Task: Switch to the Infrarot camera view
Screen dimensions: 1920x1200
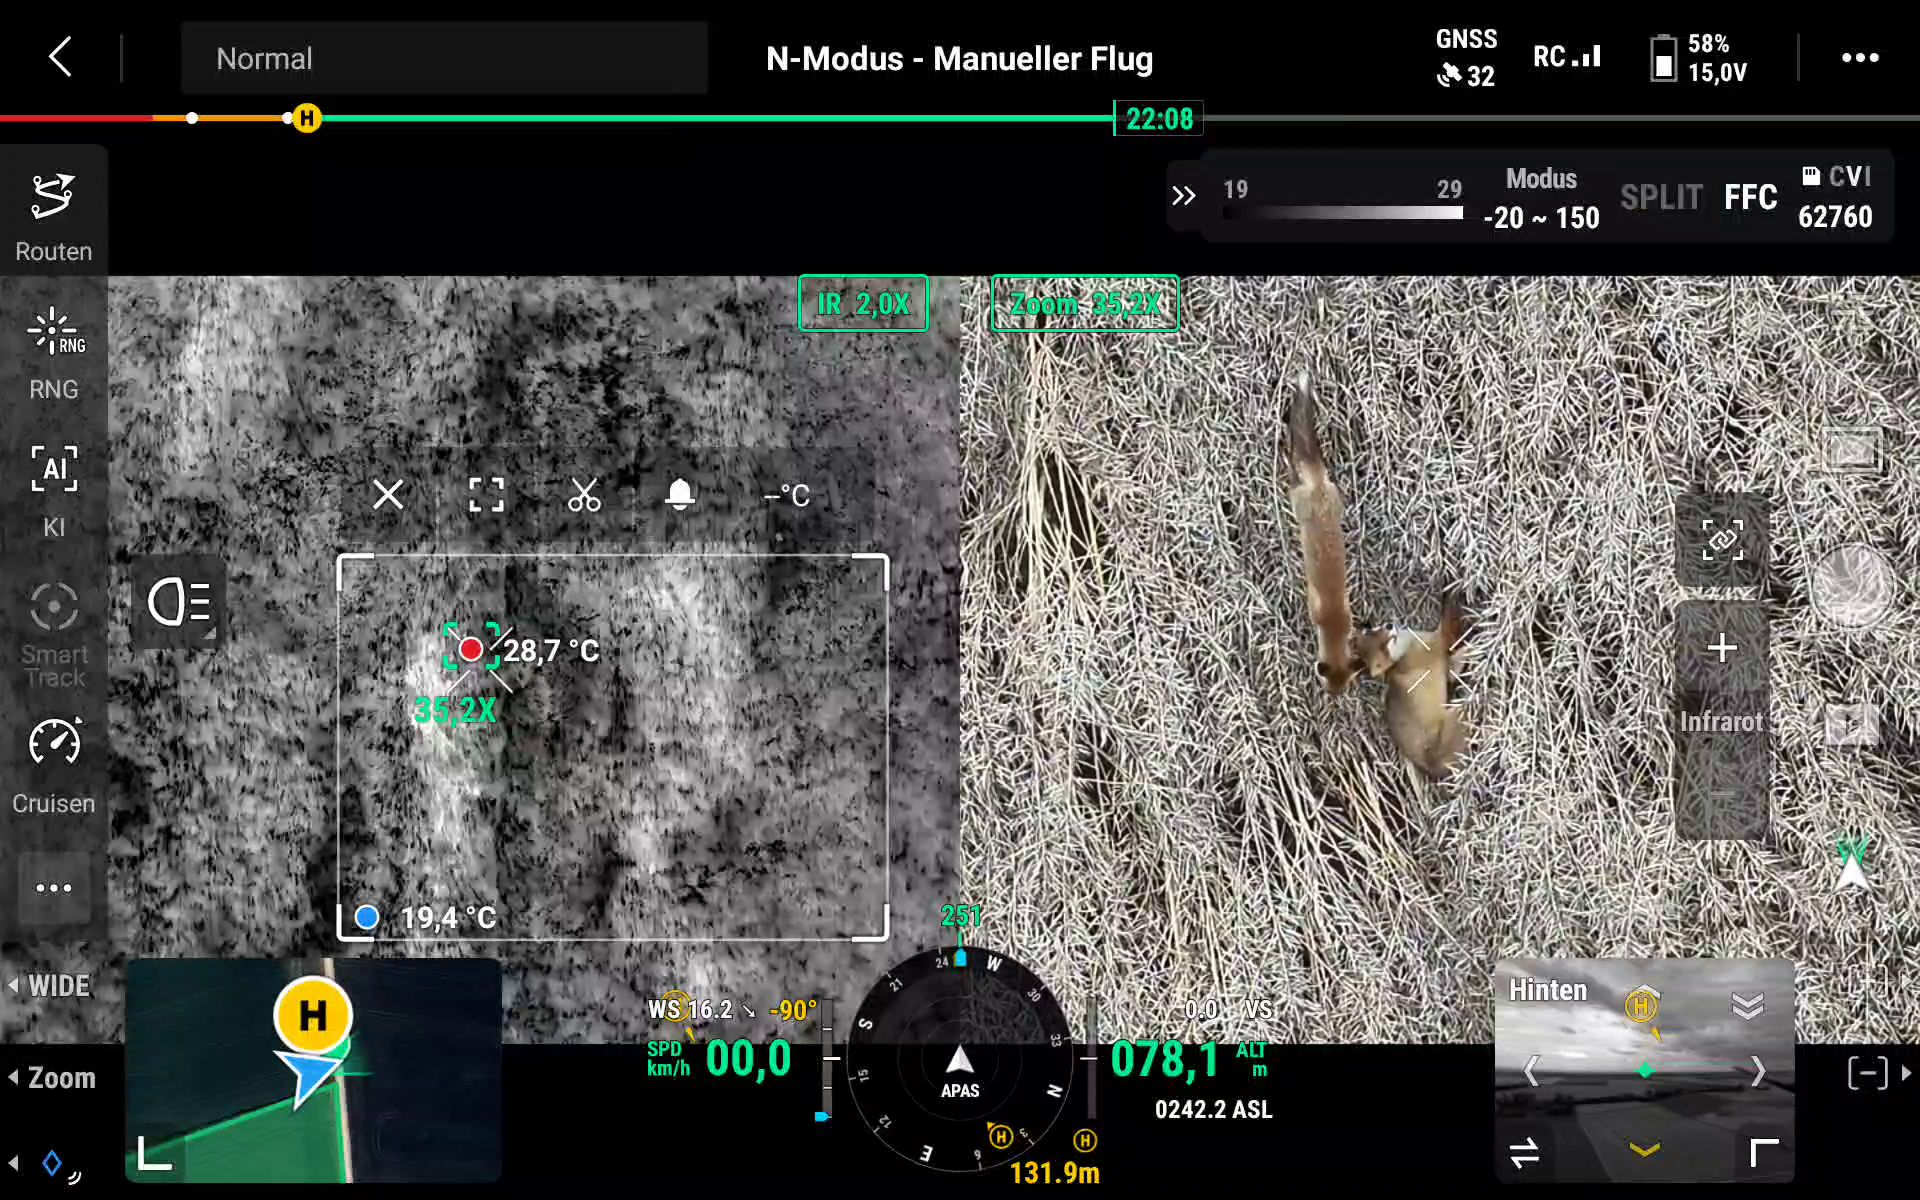Action: tap(1721, 721)
